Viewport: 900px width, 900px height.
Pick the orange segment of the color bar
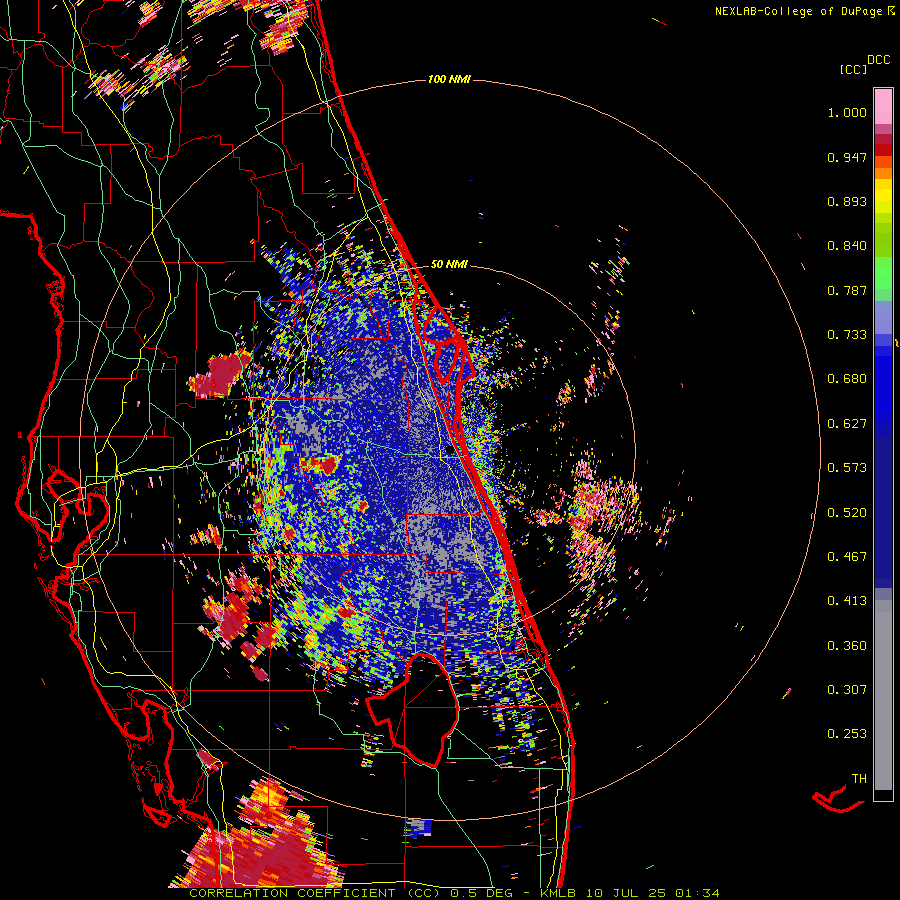(883, 173)
